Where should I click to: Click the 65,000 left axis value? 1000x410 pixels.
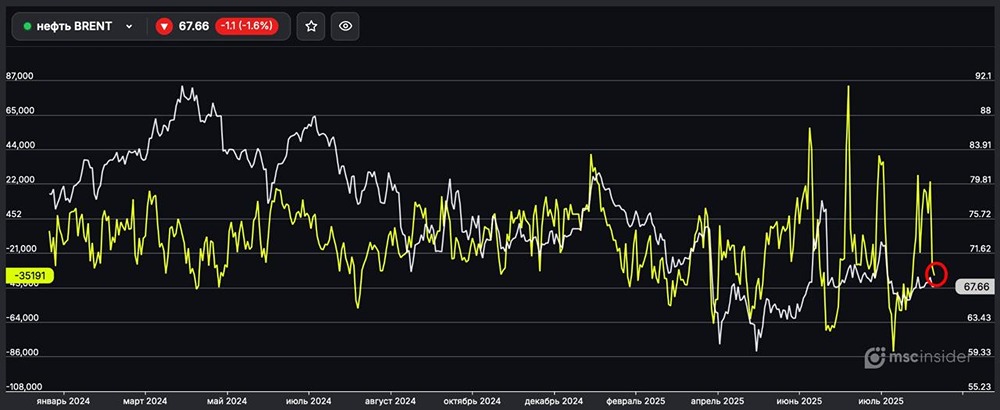click(19, 111)
